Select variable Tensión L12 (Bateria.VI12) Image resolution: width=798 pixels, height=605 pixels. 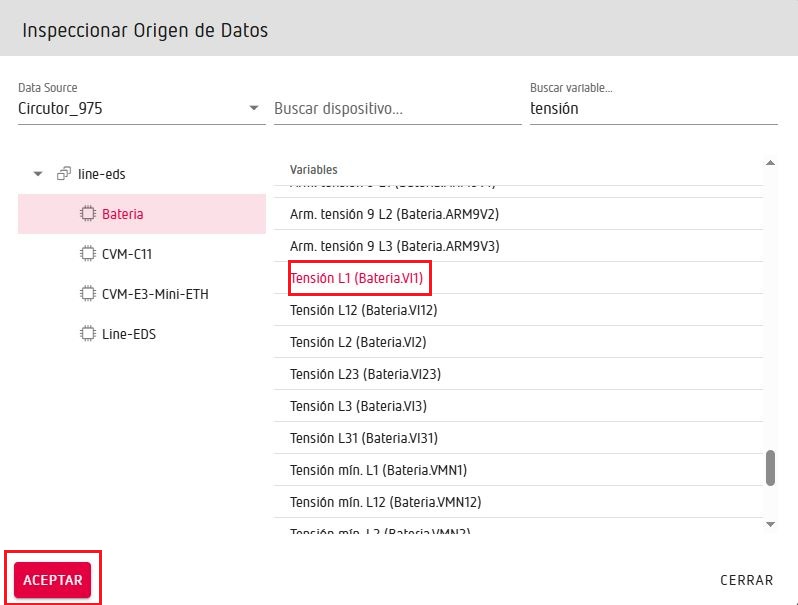(x=518, y=310)
